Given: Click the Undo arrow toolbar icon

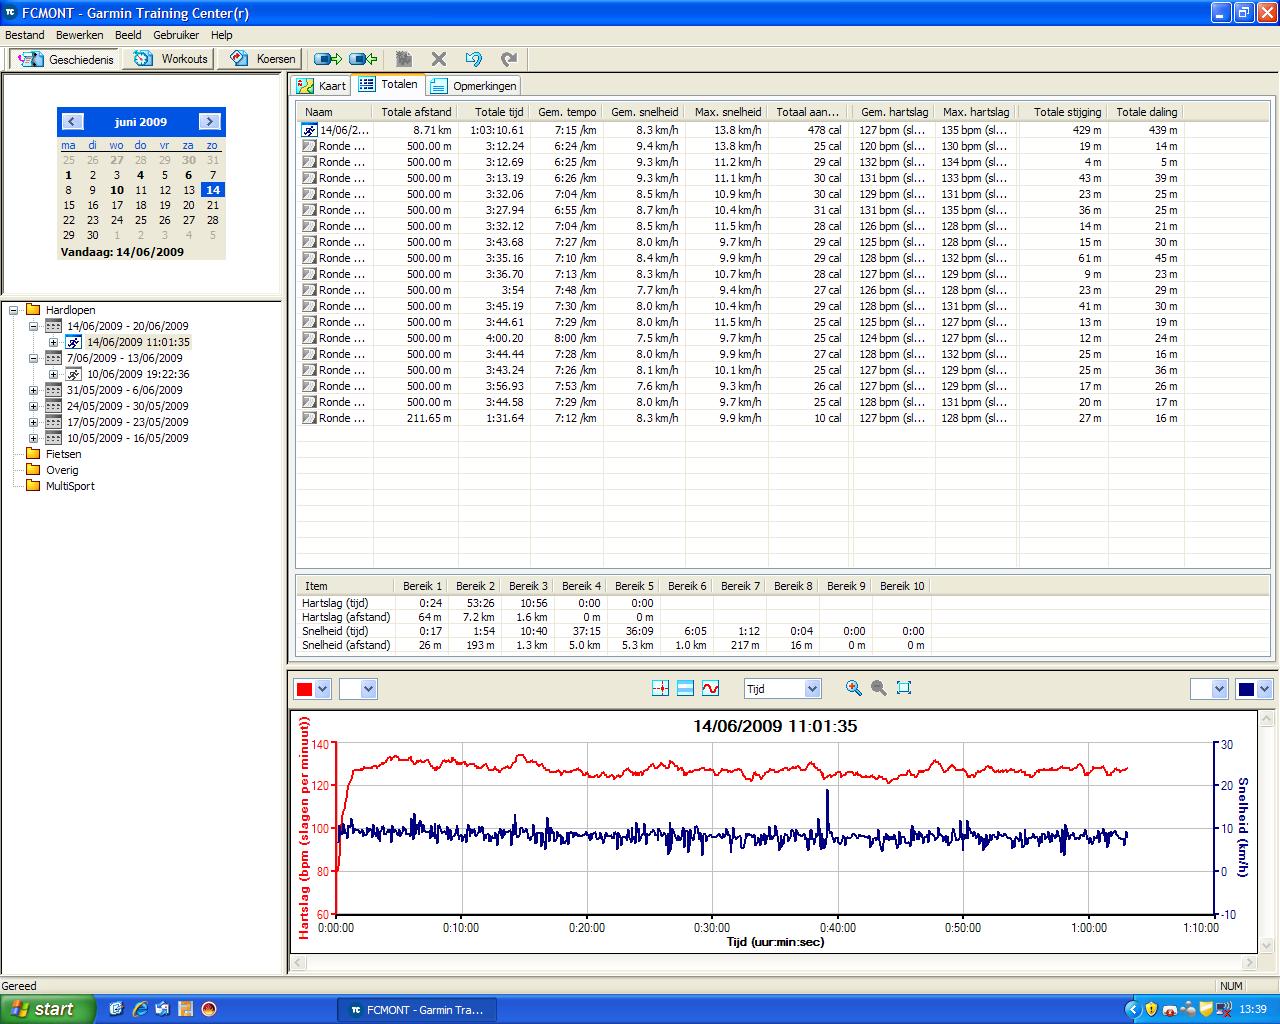Looking at the screenshot, I should pos(474,59).
